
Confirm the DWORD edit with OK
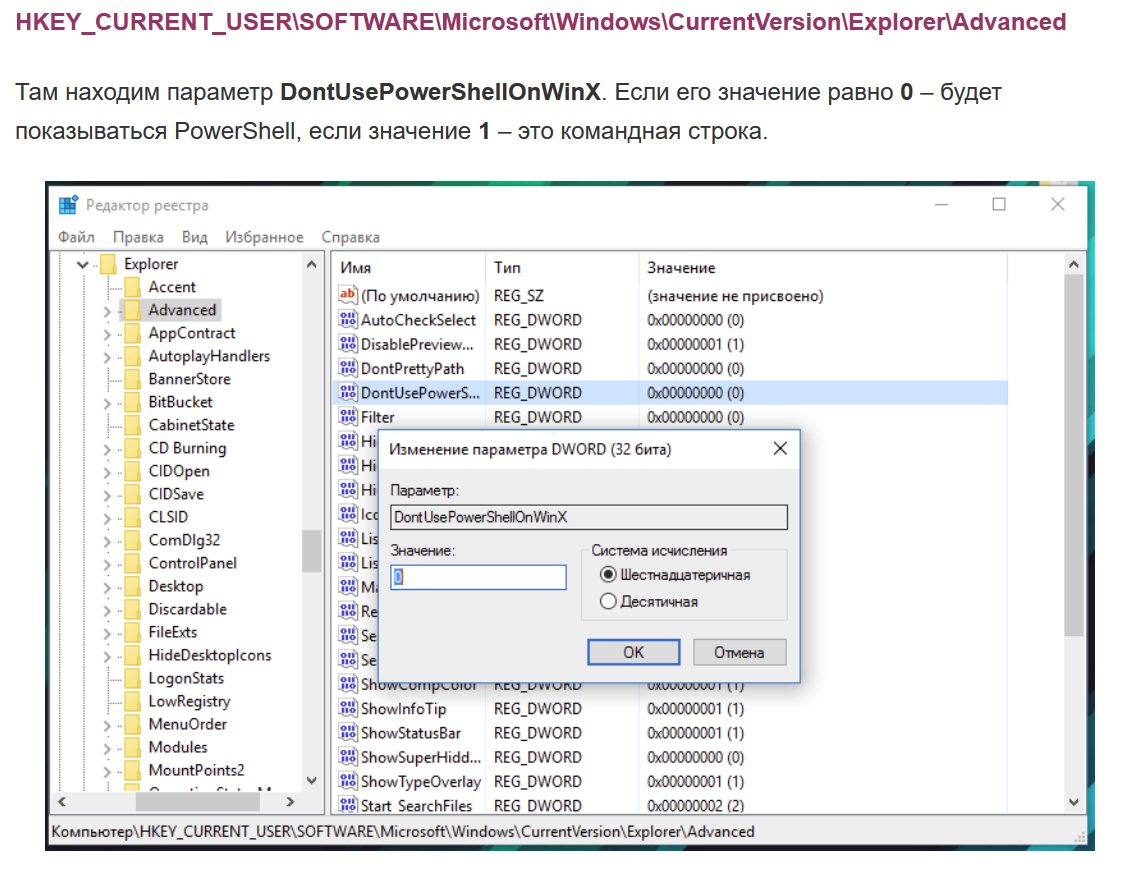click(633, 652)
